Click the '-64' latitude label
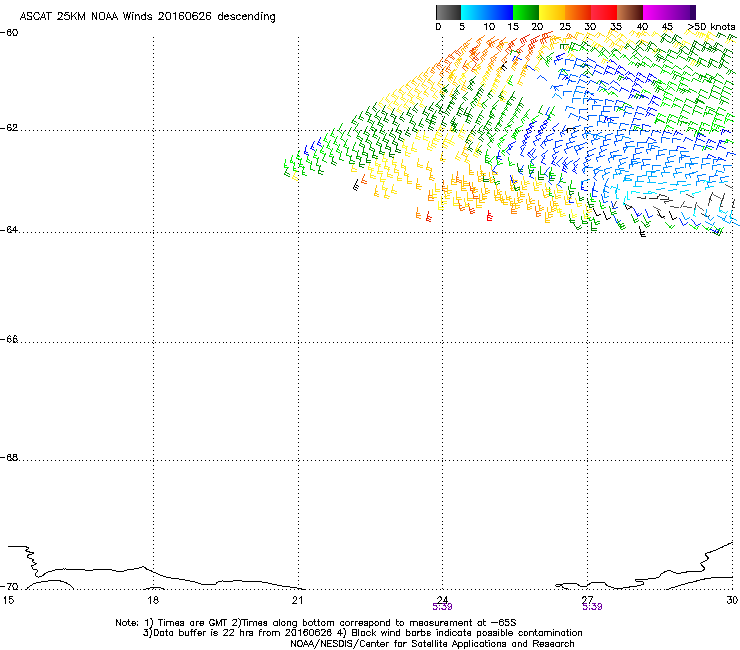Screen dimensions: 740x650 pyautogui.click(x=9, y=230)
